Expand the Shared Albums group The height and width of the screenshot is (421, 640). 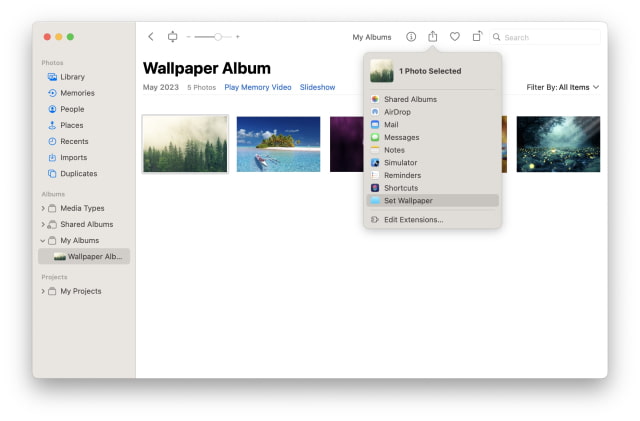[43, 224]
